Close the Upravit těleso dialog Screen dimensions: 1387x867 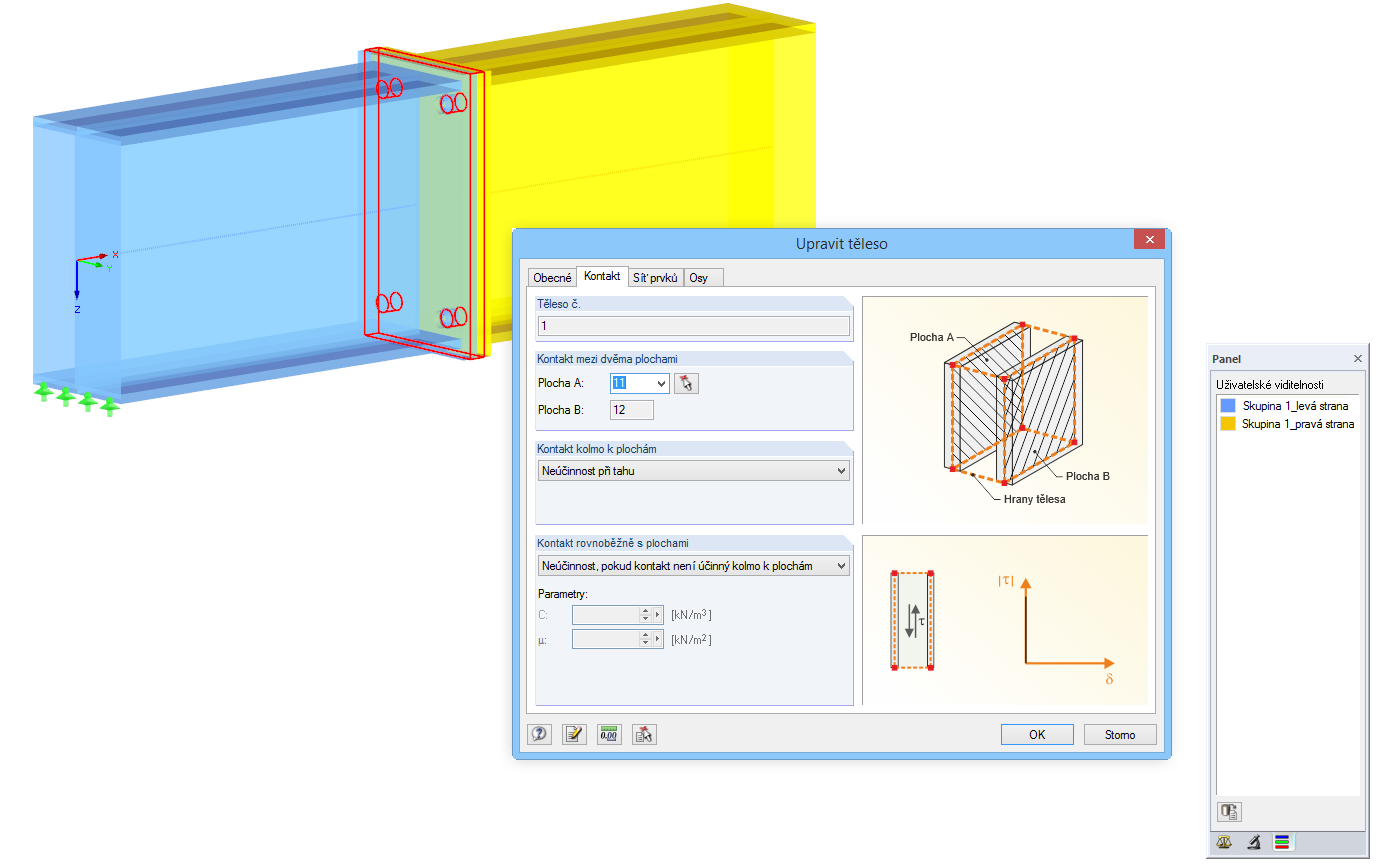tap(1149, 240)
